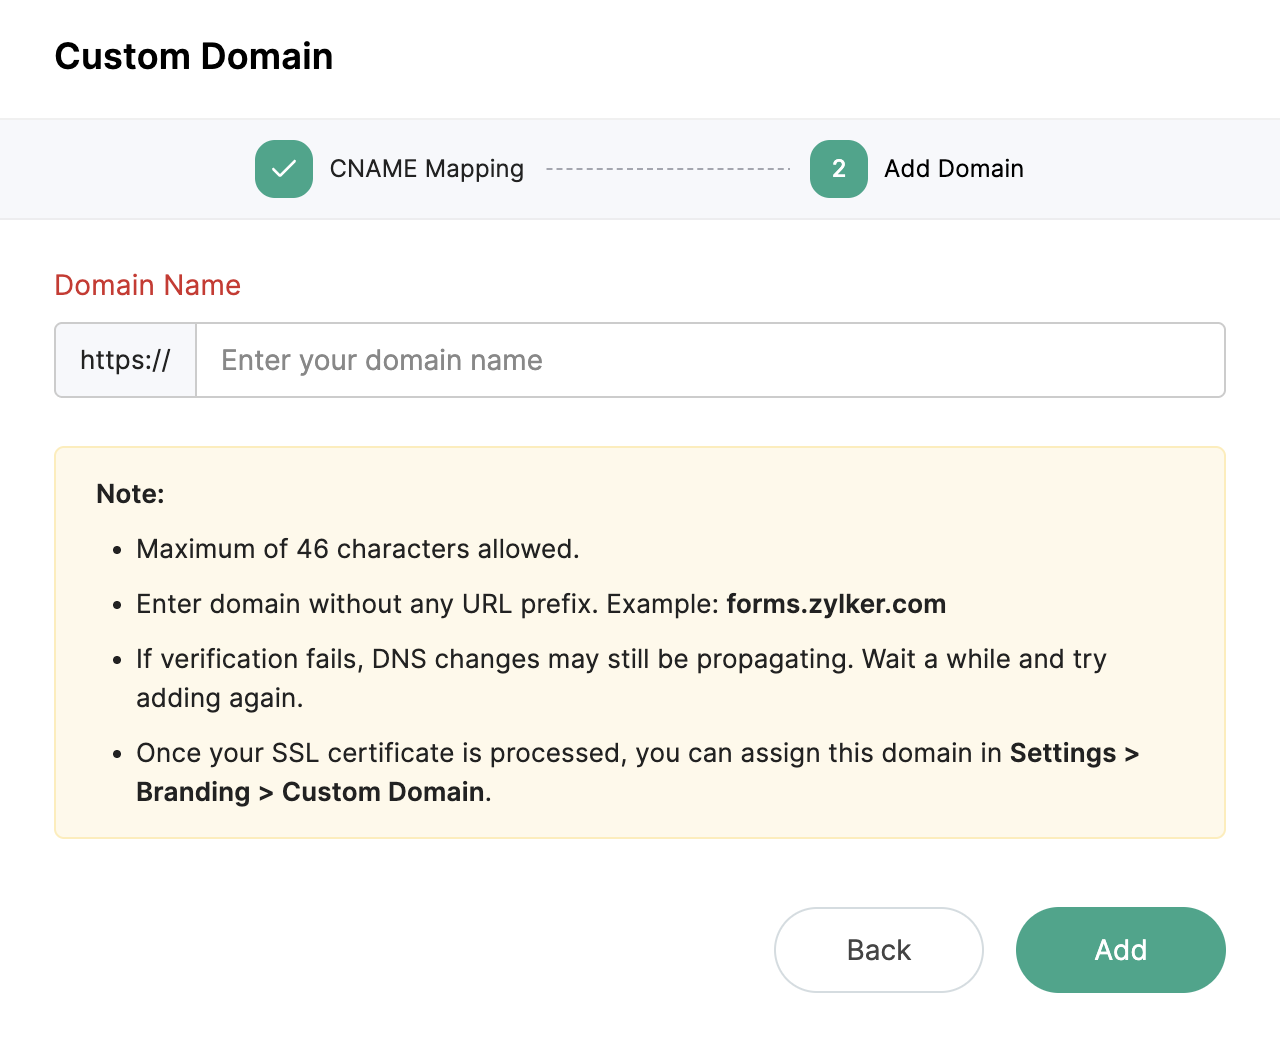Select the Add Domain step label
The height and width of the screenshot is (1050, 1280).
click(954, 169)
